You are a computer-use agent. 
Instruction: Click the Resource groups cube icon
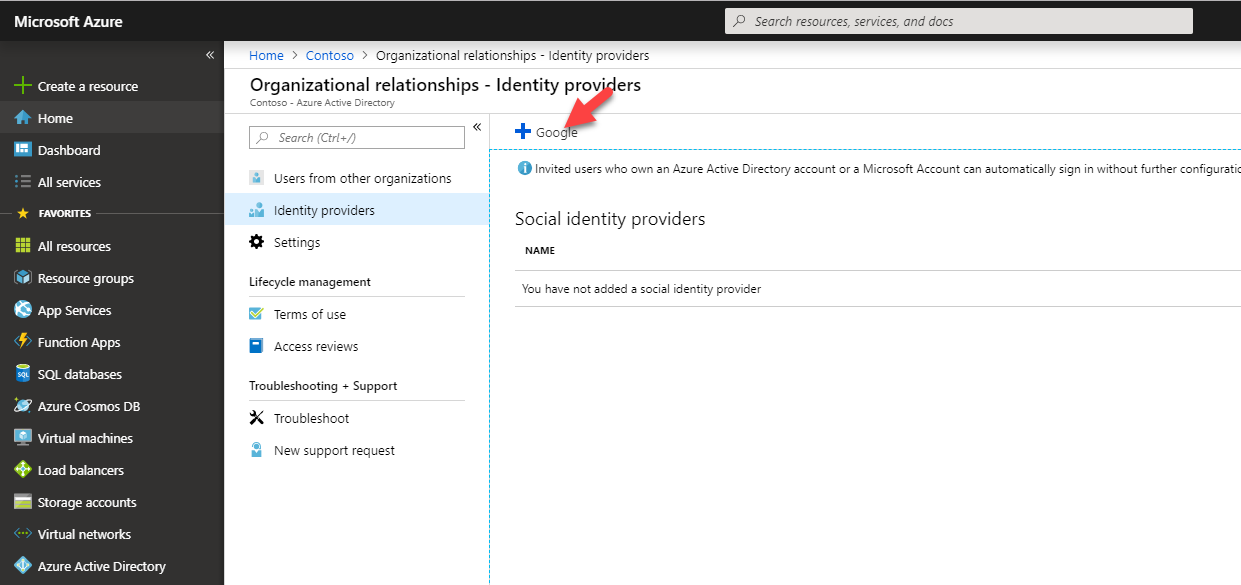click(x=22, y=278)
